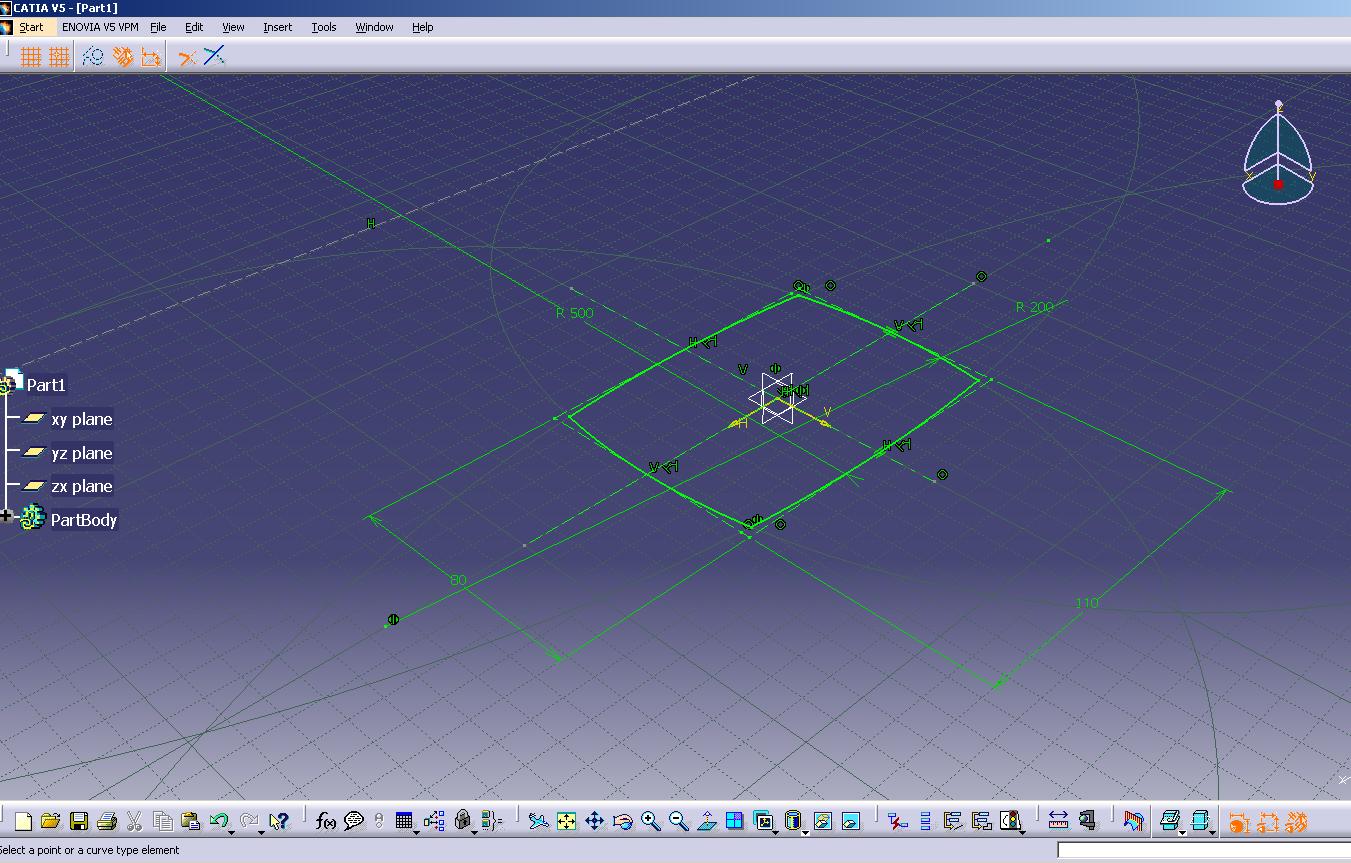
Task: Copy selection using Copy icon
Action: (x=163, y=821)
